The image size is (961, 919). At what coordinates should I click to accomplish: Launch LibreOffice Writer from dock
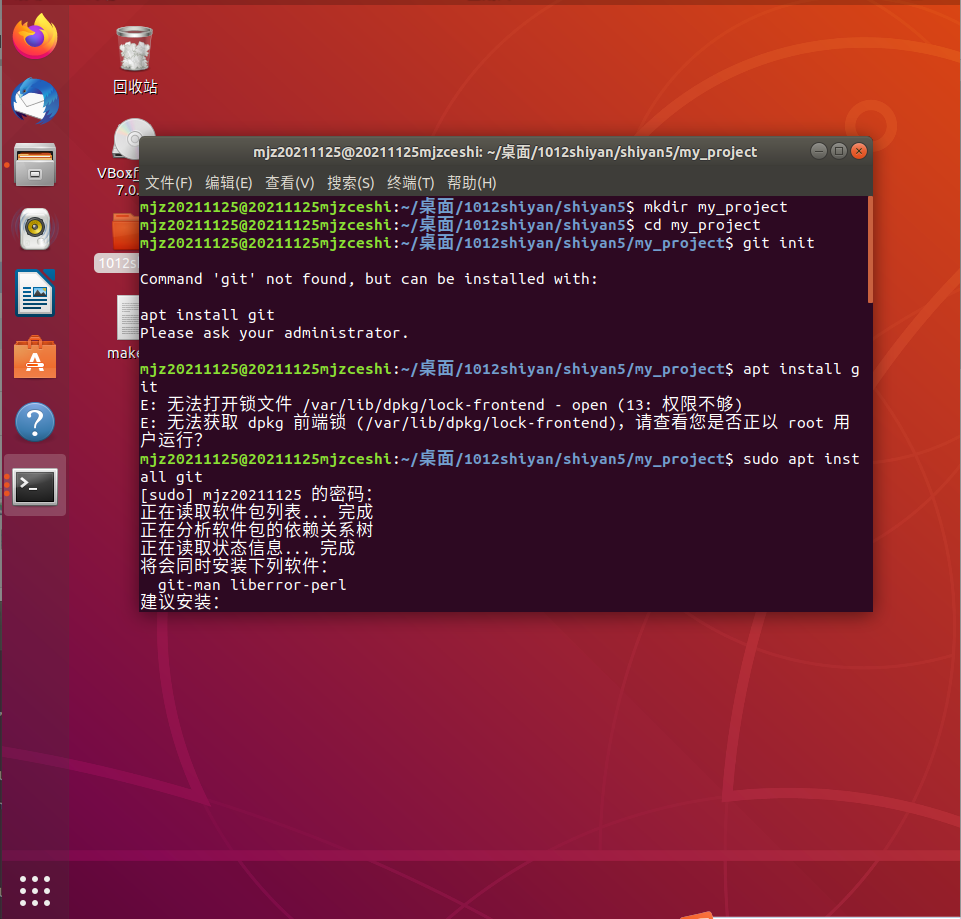pyautogui.click(x=35, y=293)
